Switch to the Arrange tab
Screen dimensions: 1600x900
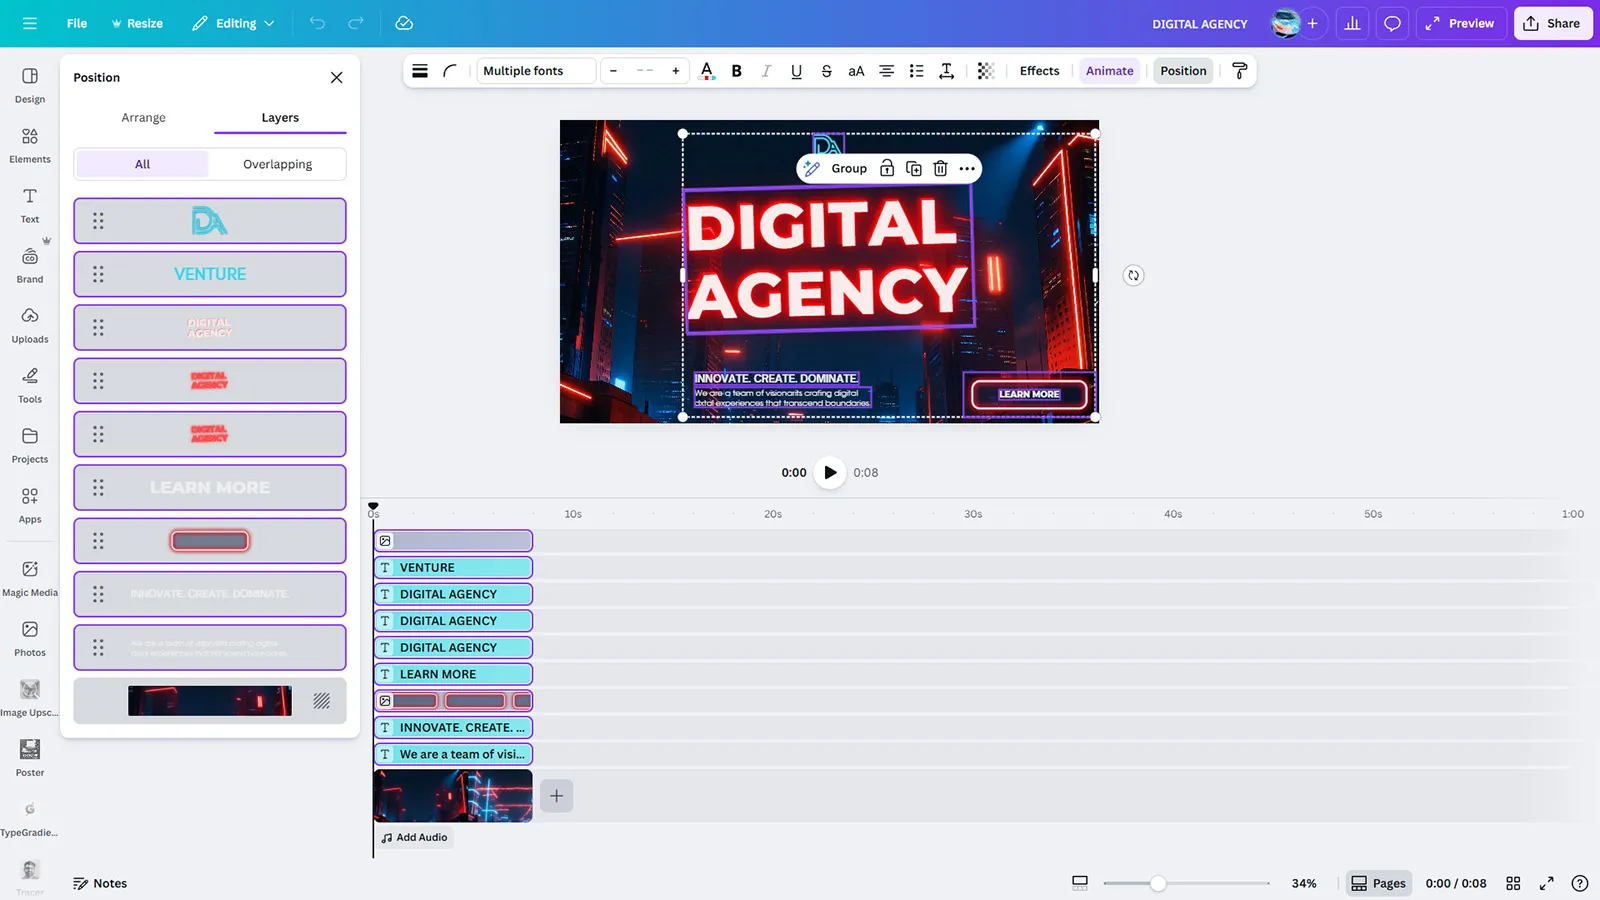(143, 118)
